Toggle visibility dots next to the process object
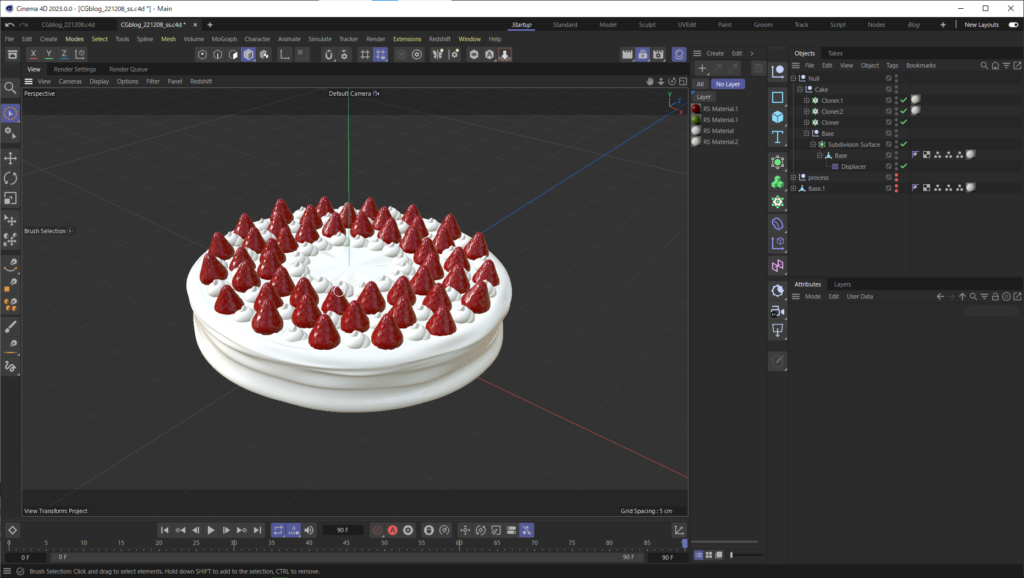 coord(896,177)
